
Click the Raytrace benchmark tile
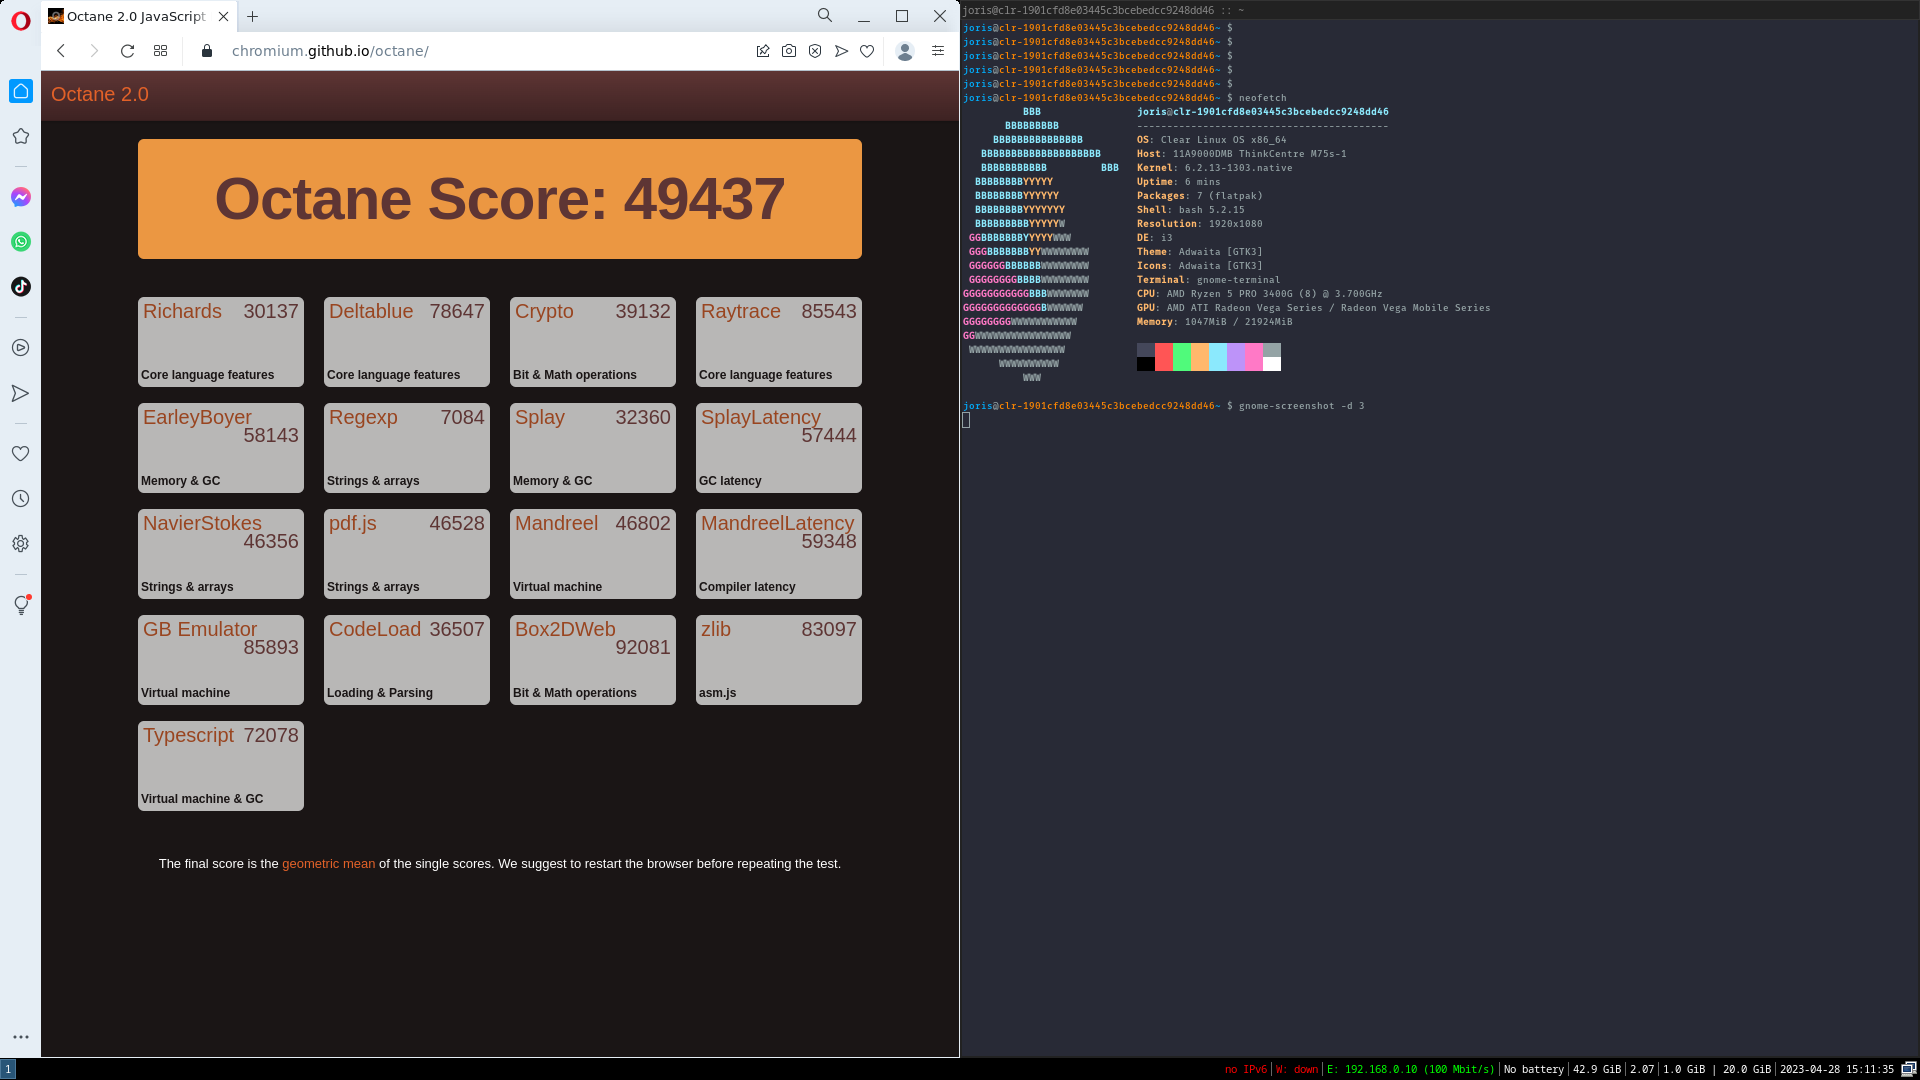point(779,342)
